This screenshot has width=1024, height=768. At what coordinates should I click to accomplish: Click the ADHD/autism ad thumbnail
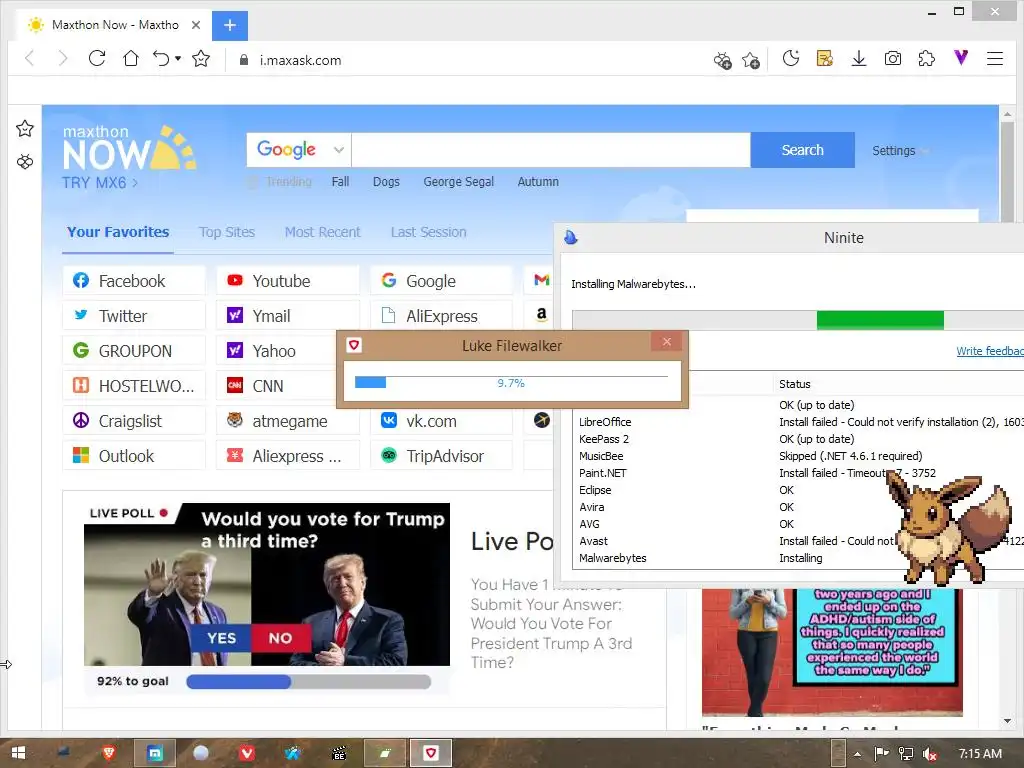tap(832, 652)
